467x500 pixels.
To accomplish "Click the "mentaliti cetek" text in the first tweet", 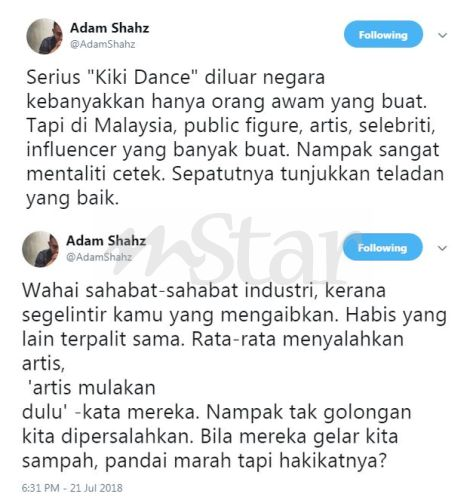I will click(96, 174).
